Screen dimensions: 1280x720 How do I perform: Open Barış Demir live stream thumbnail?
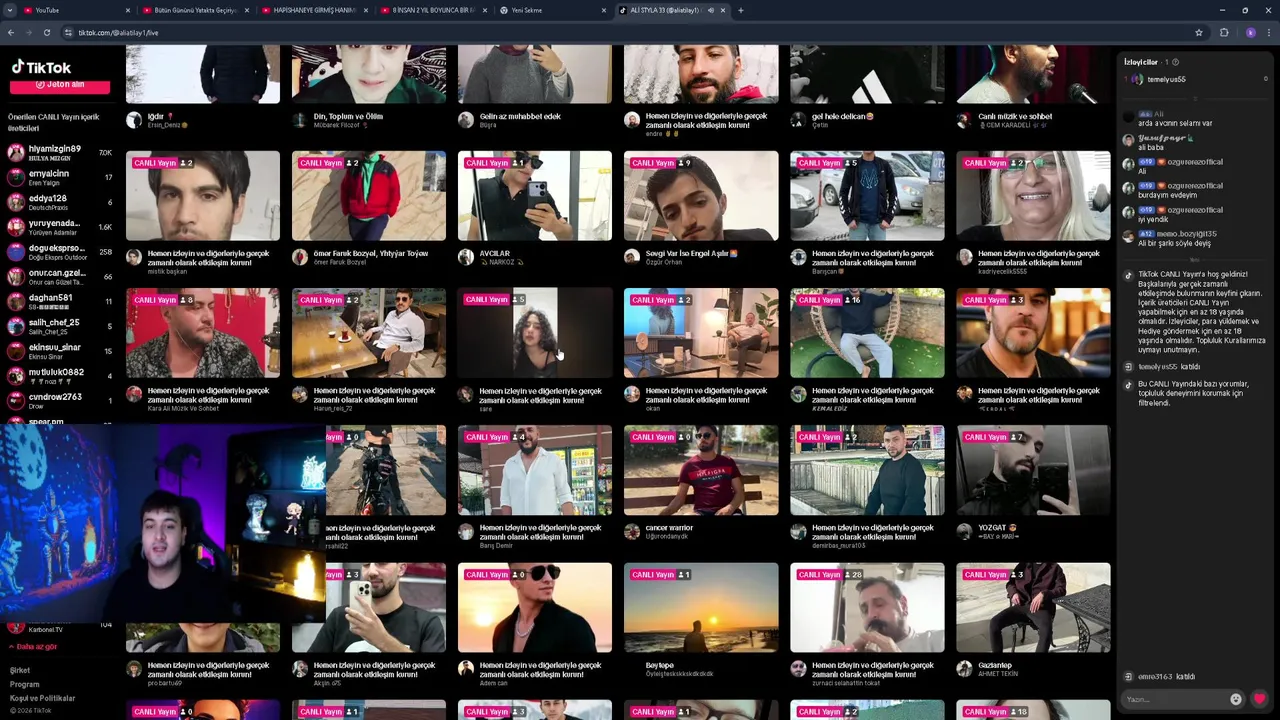(x=535, y=470)
